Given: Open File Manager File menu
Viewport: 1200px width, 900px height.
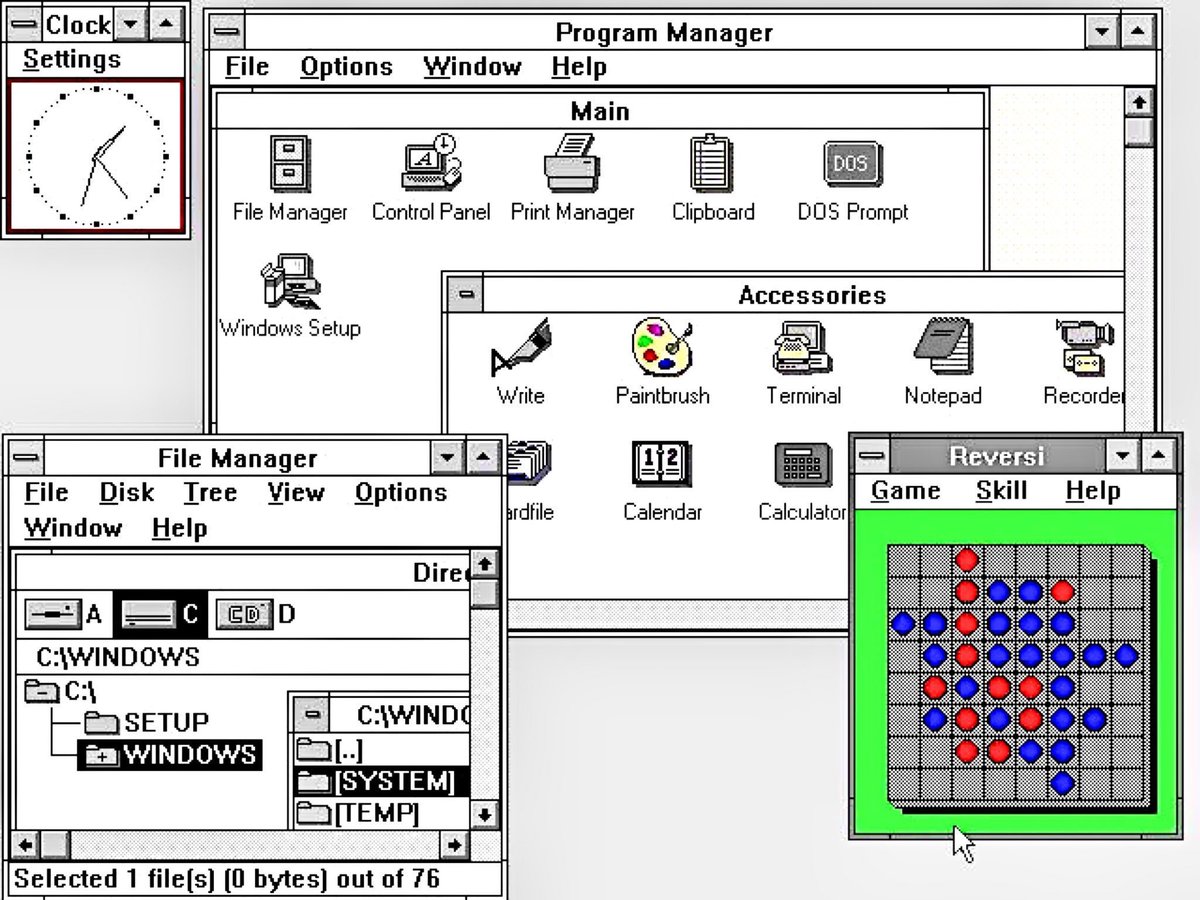Looking at the screenshot, I should point(46,493).
